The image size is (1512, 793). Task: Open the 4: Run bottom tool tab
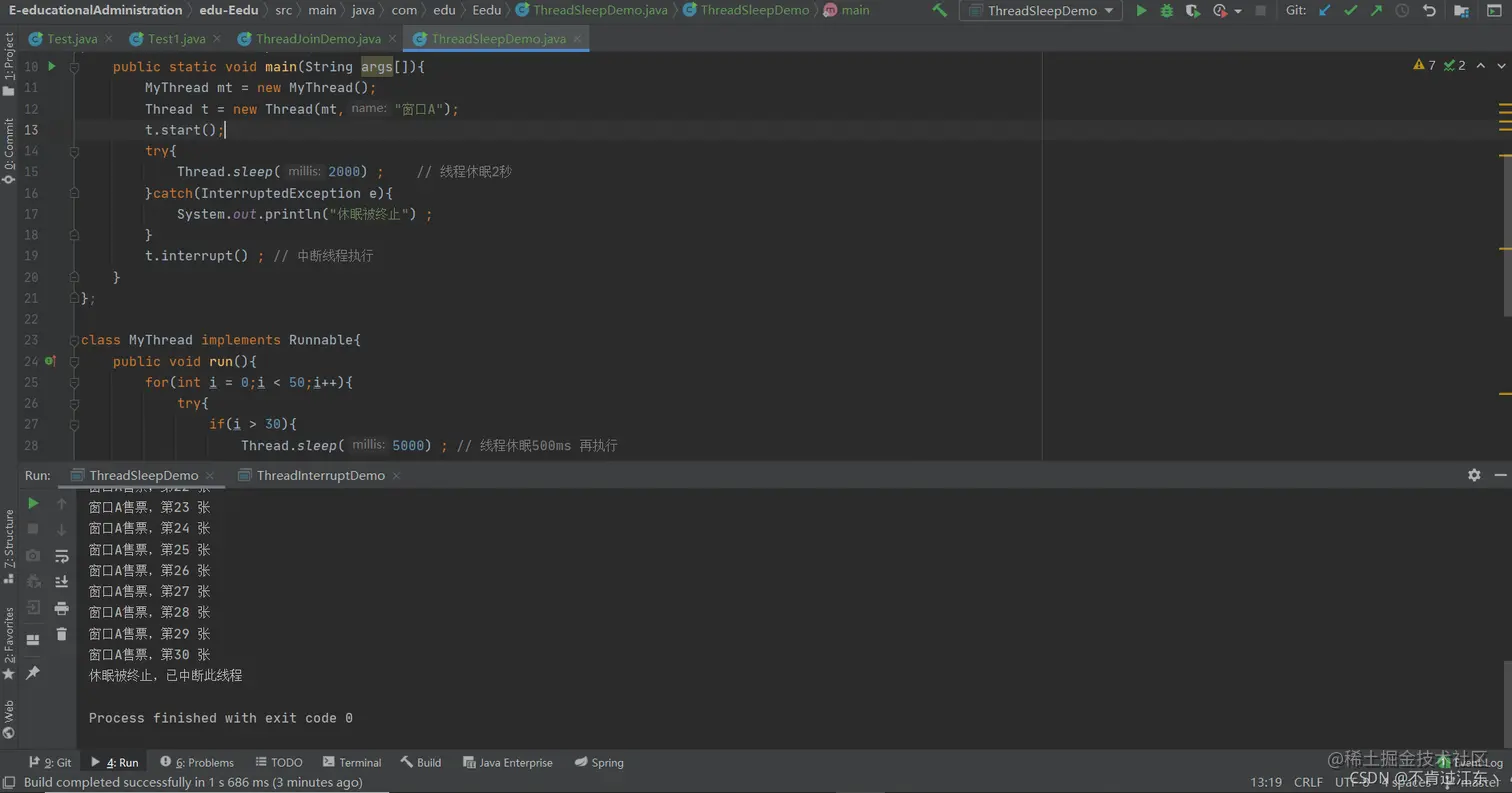tap(114, 762)
